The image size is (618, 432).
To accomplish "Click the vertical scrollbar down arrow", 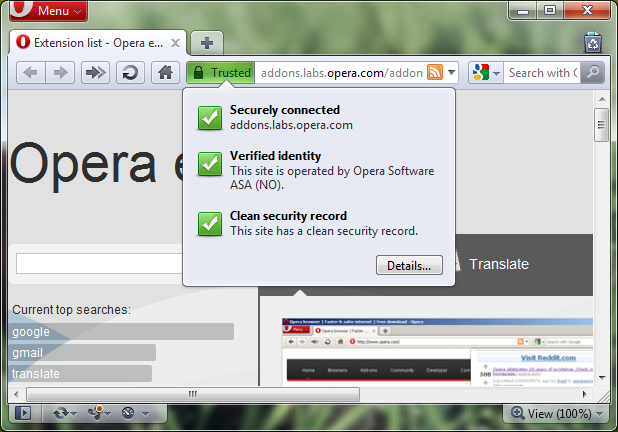I will (602, 378).
